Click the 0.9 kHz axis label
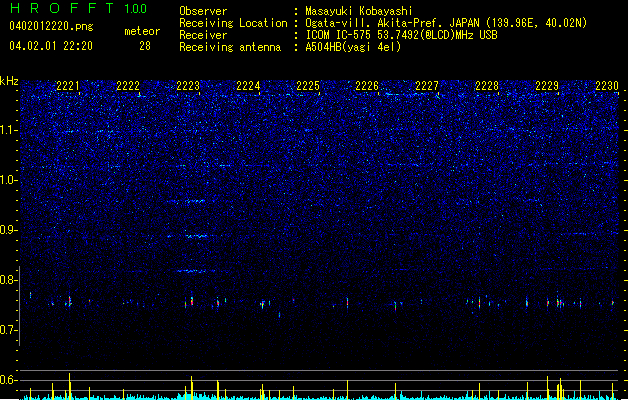The image size is (629, 400). [x=9, y=230]
